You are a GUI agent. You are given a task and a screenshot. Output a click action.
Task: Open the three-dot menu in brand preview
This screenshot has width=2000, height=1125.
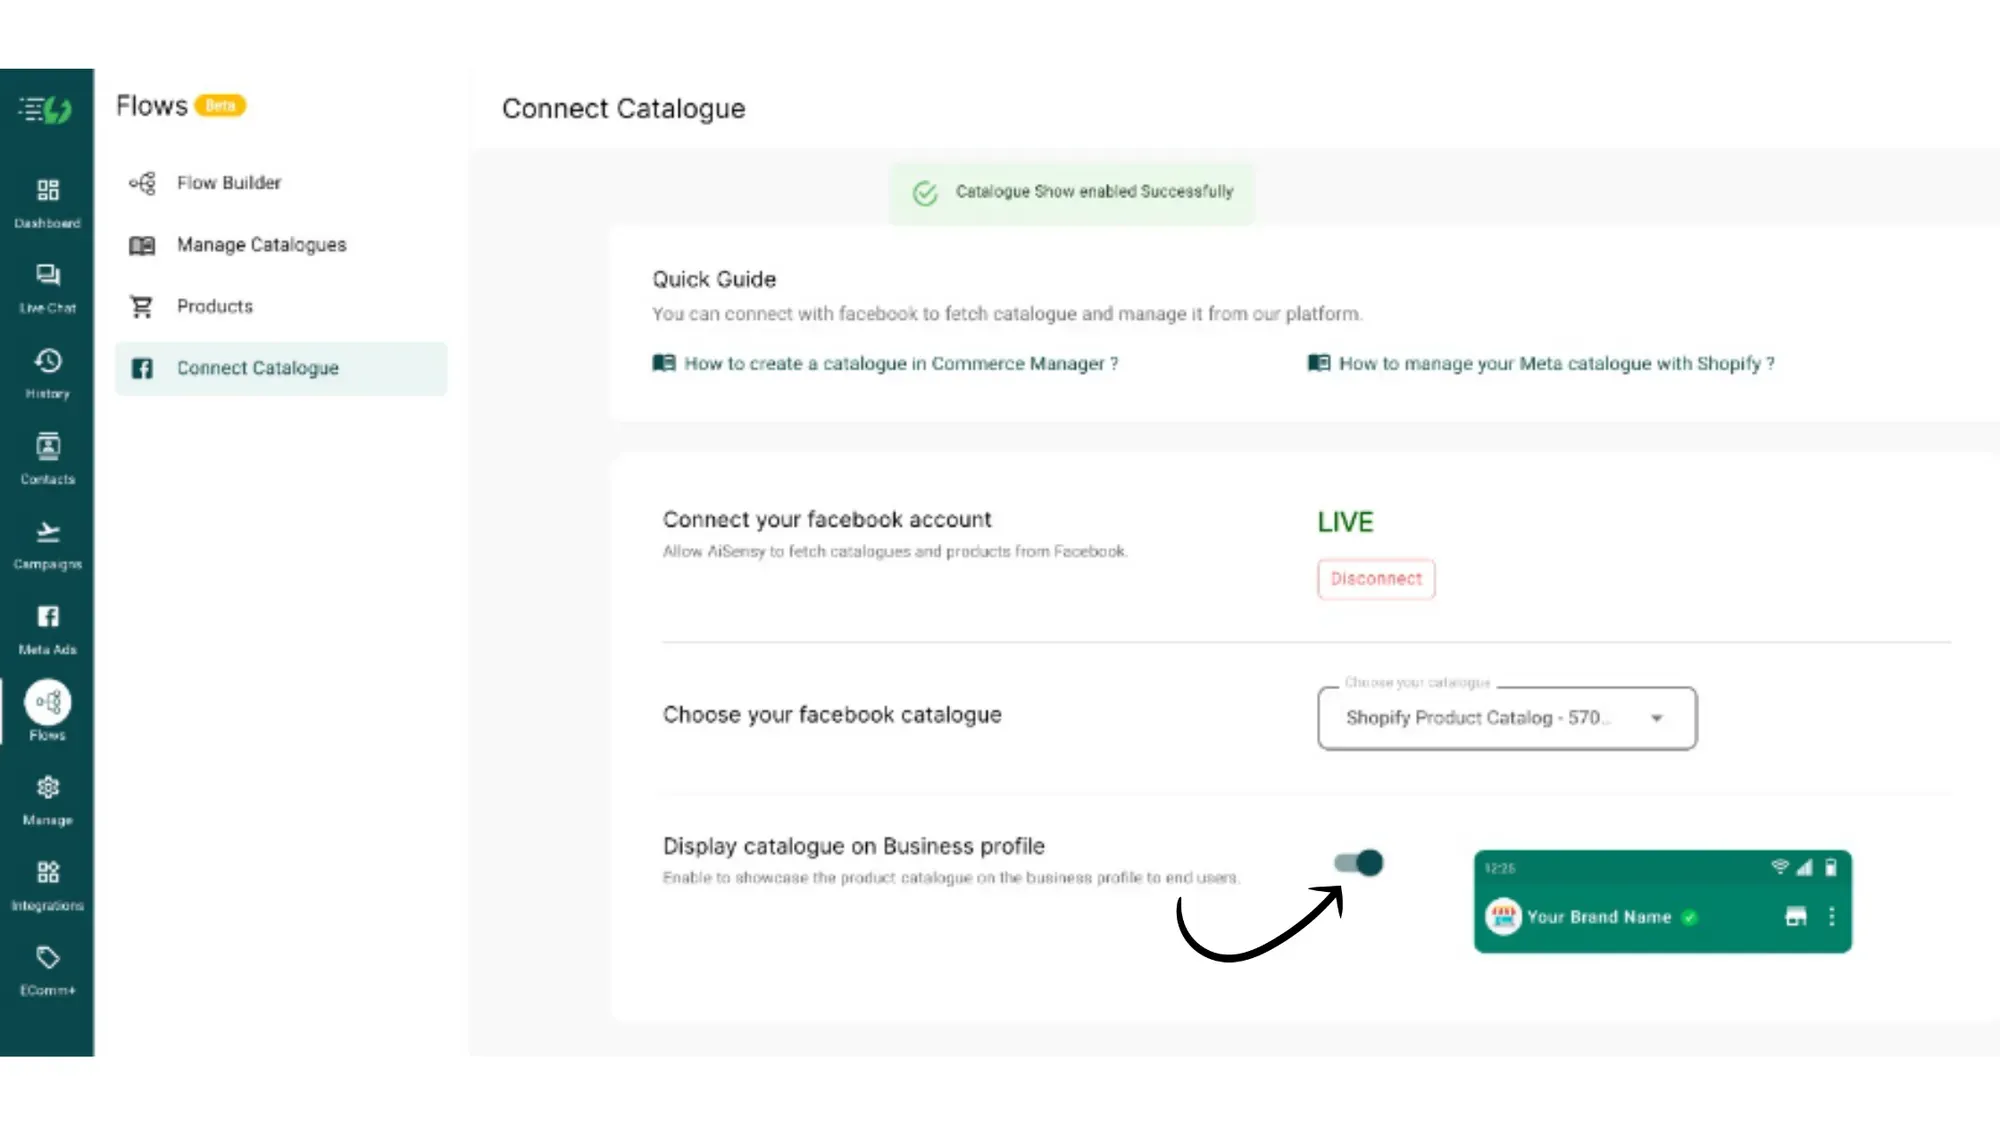click(1832, 916)
